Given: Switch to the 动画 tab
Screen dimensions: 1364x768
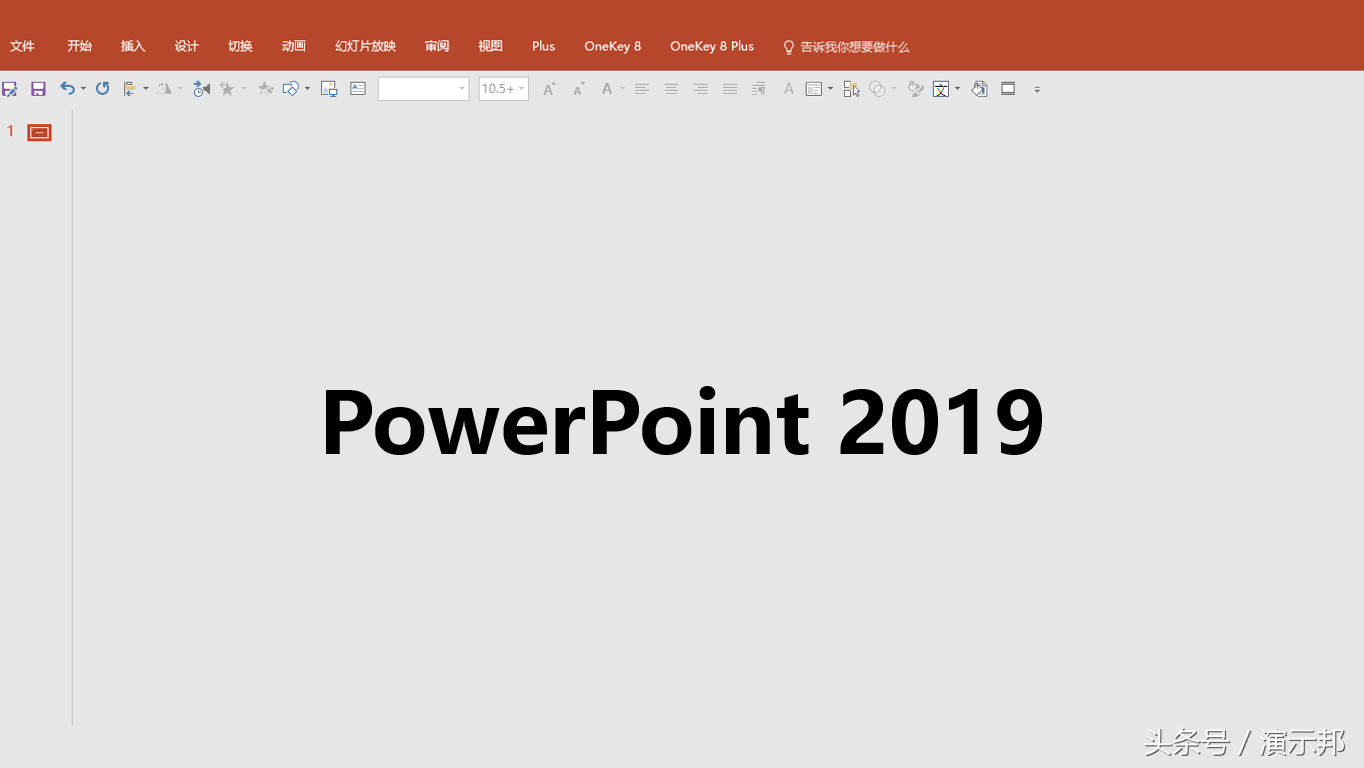Looking at the screenshot, I should 294,46.
